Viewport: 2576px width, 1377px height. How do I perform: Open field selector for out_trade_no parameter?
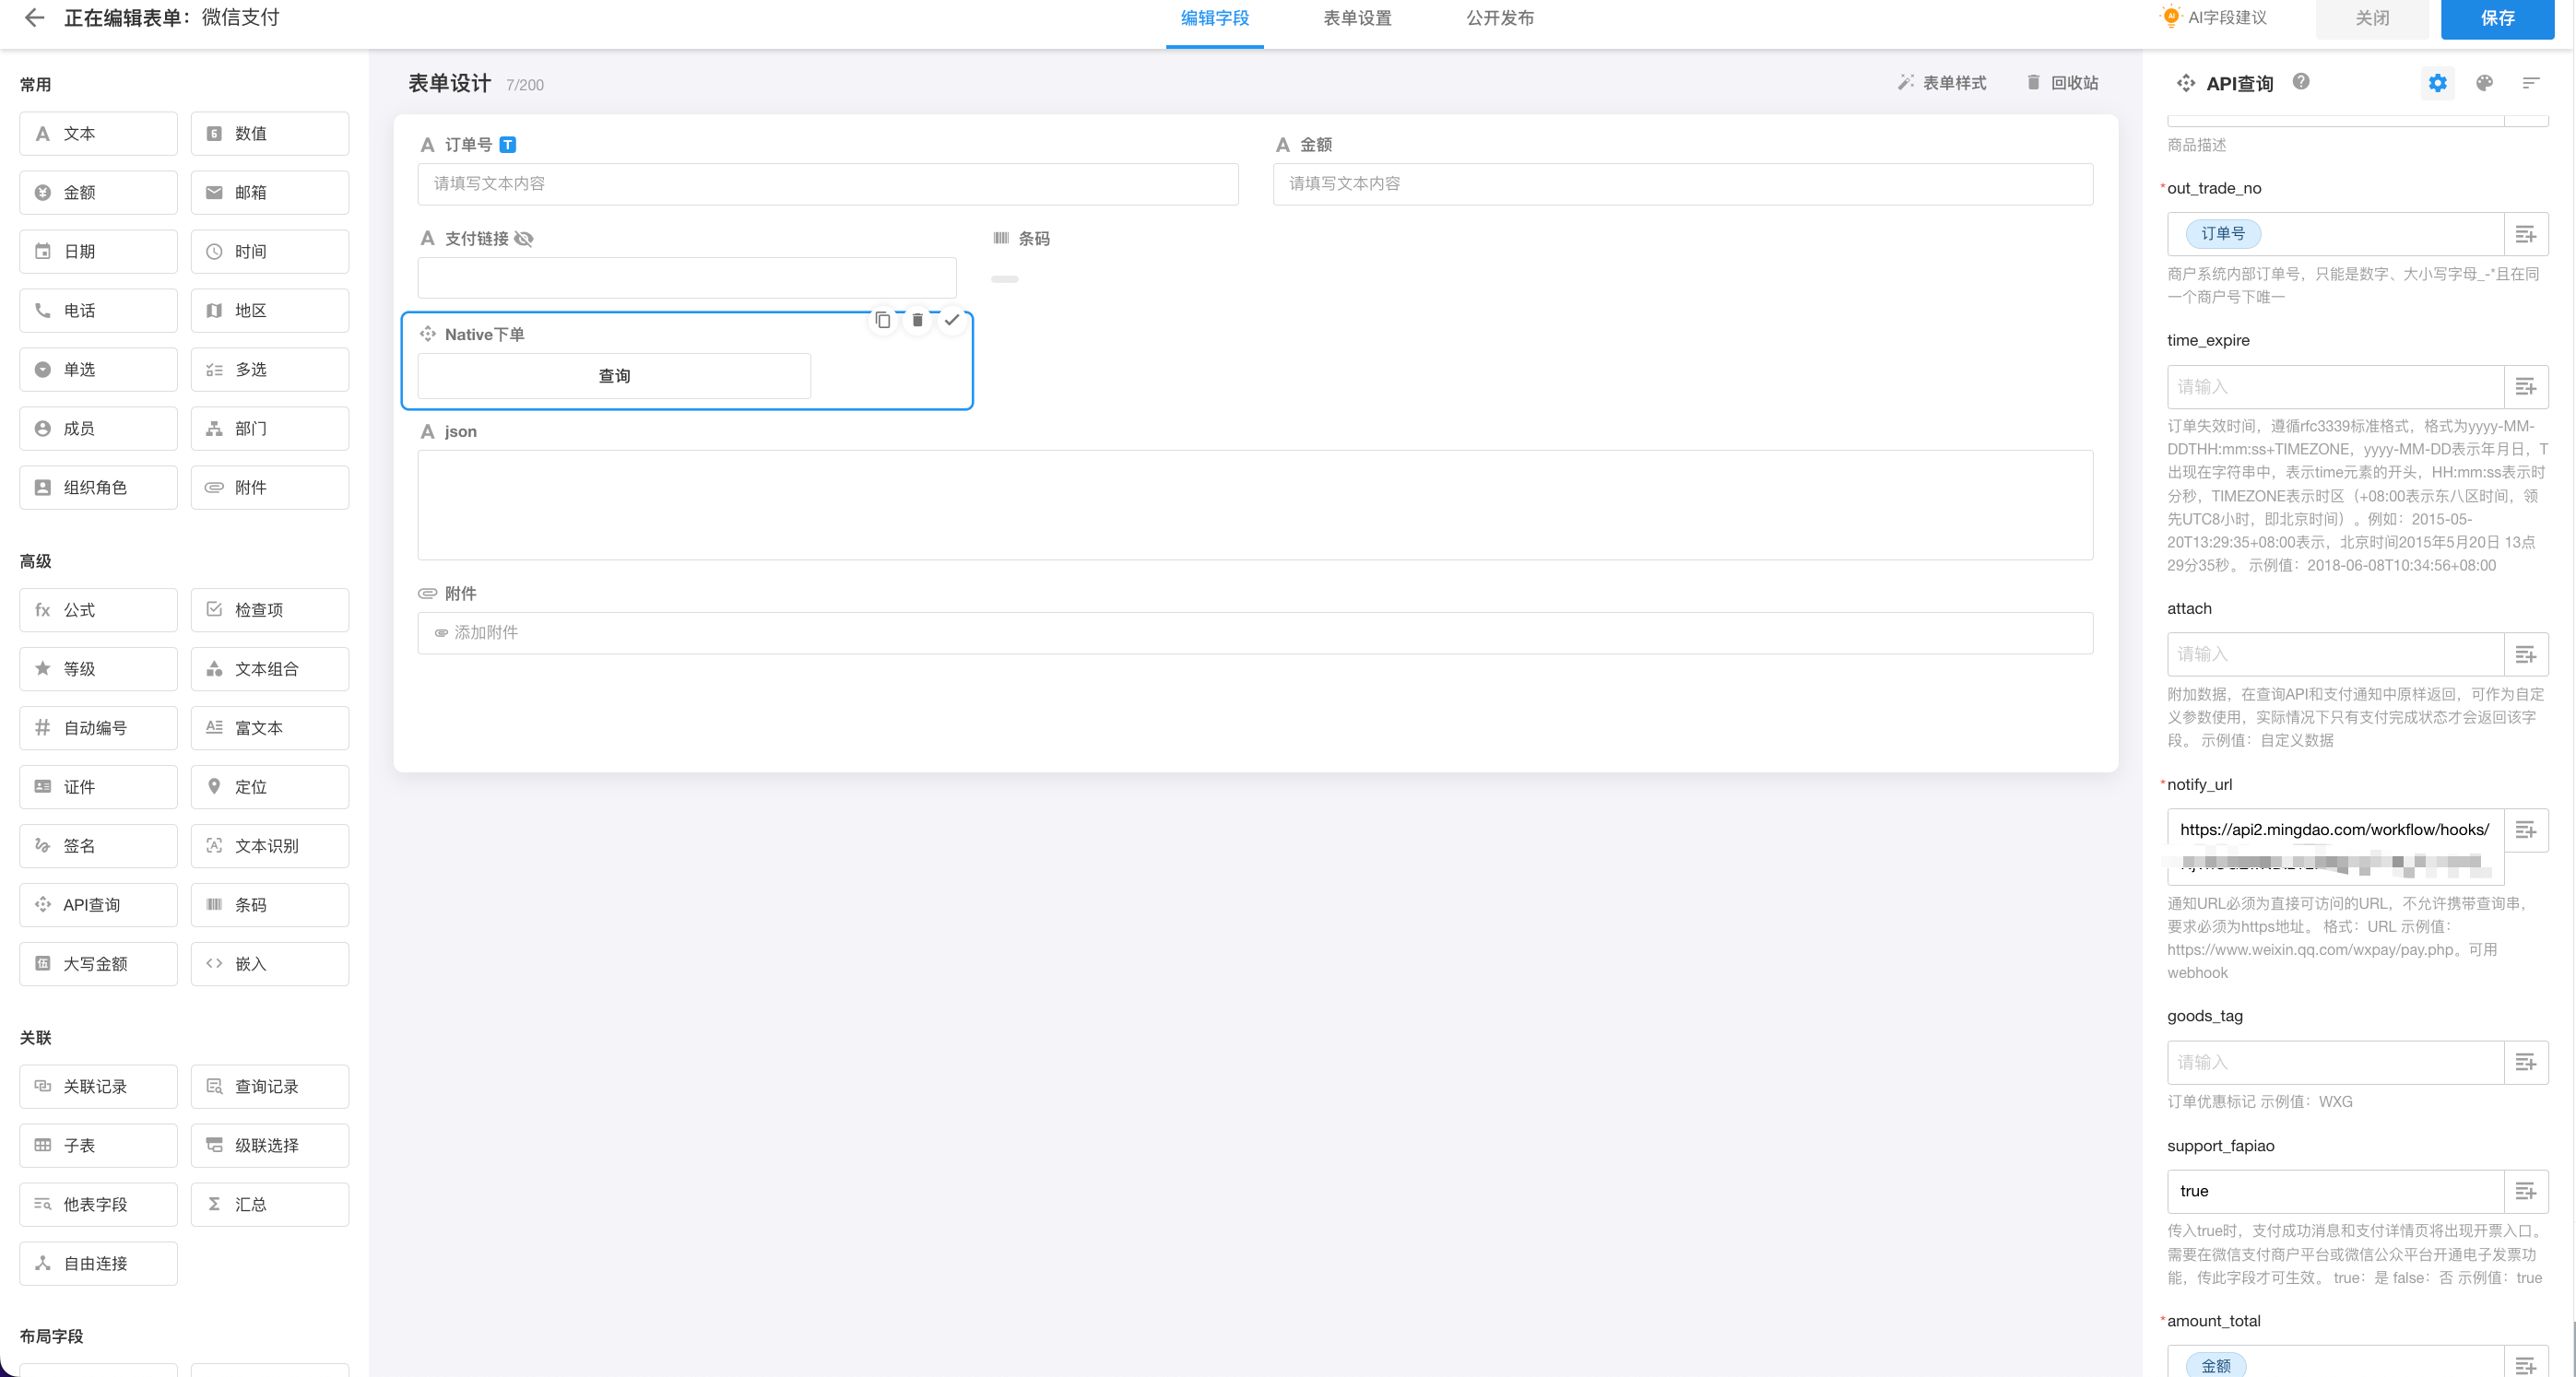point(2525,234)
